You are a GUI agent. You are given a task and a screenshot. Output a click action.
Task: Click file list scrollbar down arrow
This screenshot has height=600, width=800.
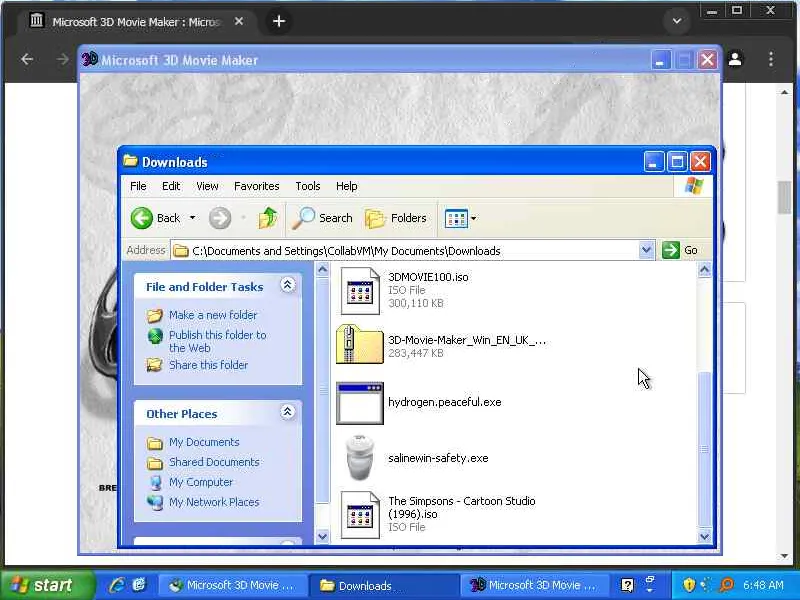704,536
